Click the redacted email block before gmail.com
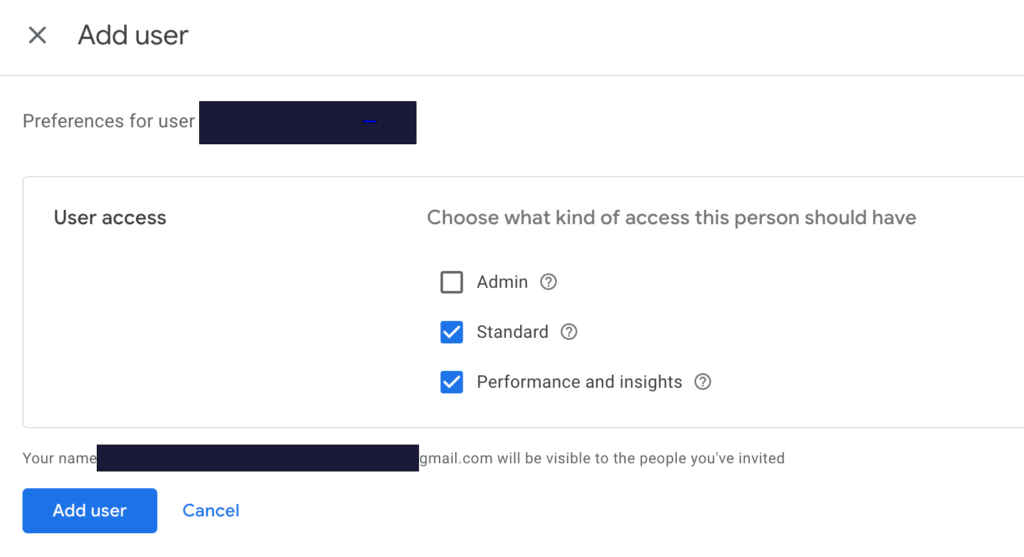 (x=258, y=458)
